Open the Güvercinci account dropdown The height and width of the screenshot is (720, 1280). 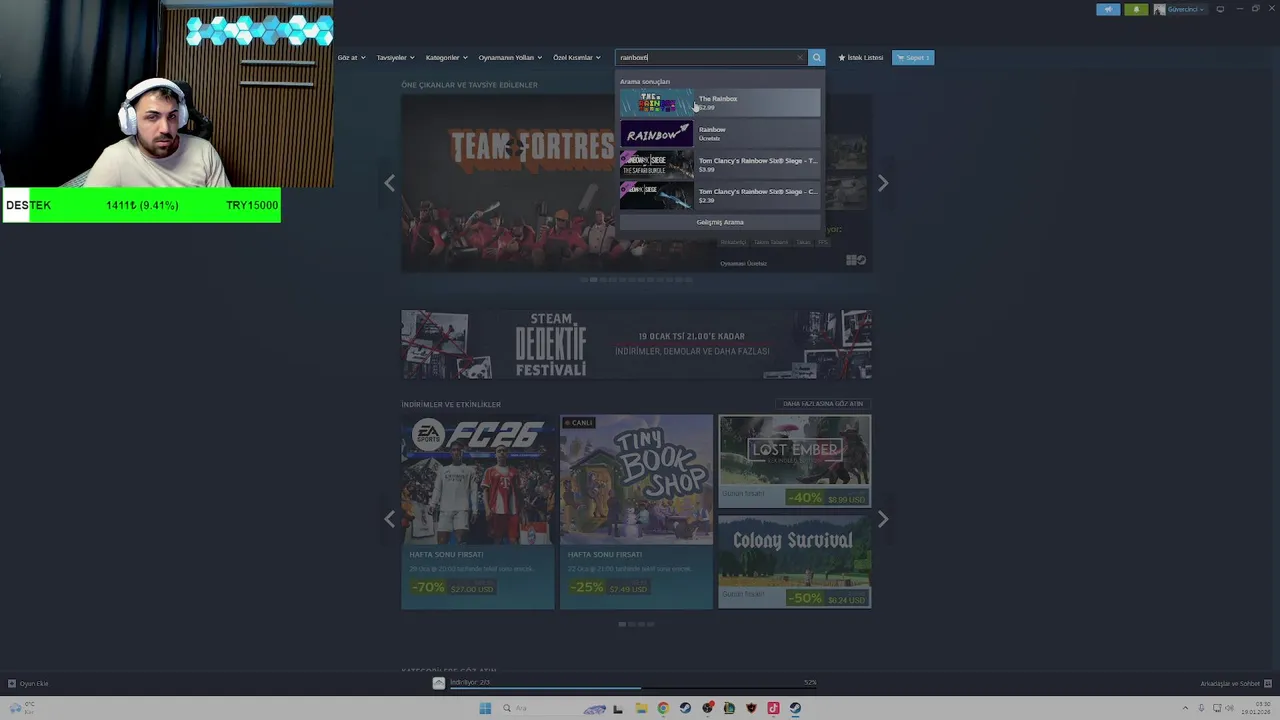(1180, 9)
